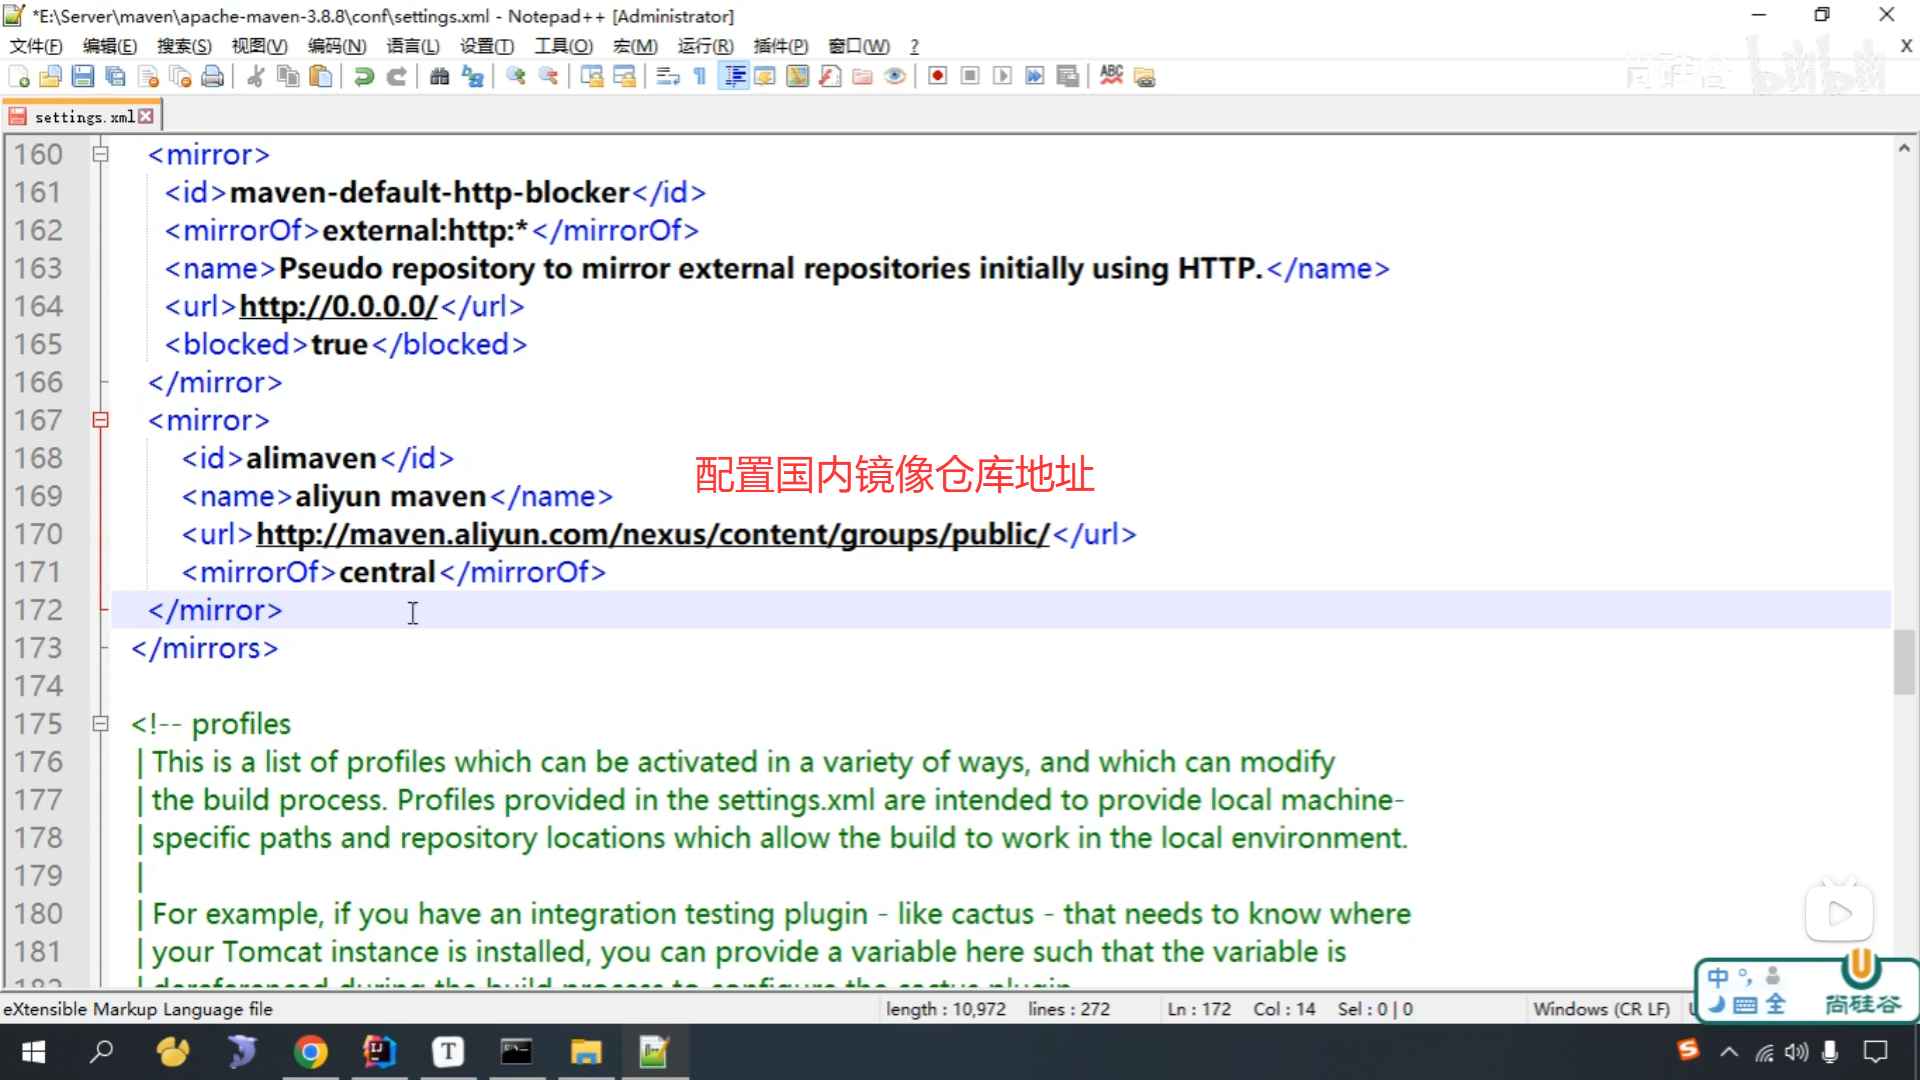The image size is (1920, 1080).
Task: Toggle the Indent guide toolbar button
Action: 734,77
